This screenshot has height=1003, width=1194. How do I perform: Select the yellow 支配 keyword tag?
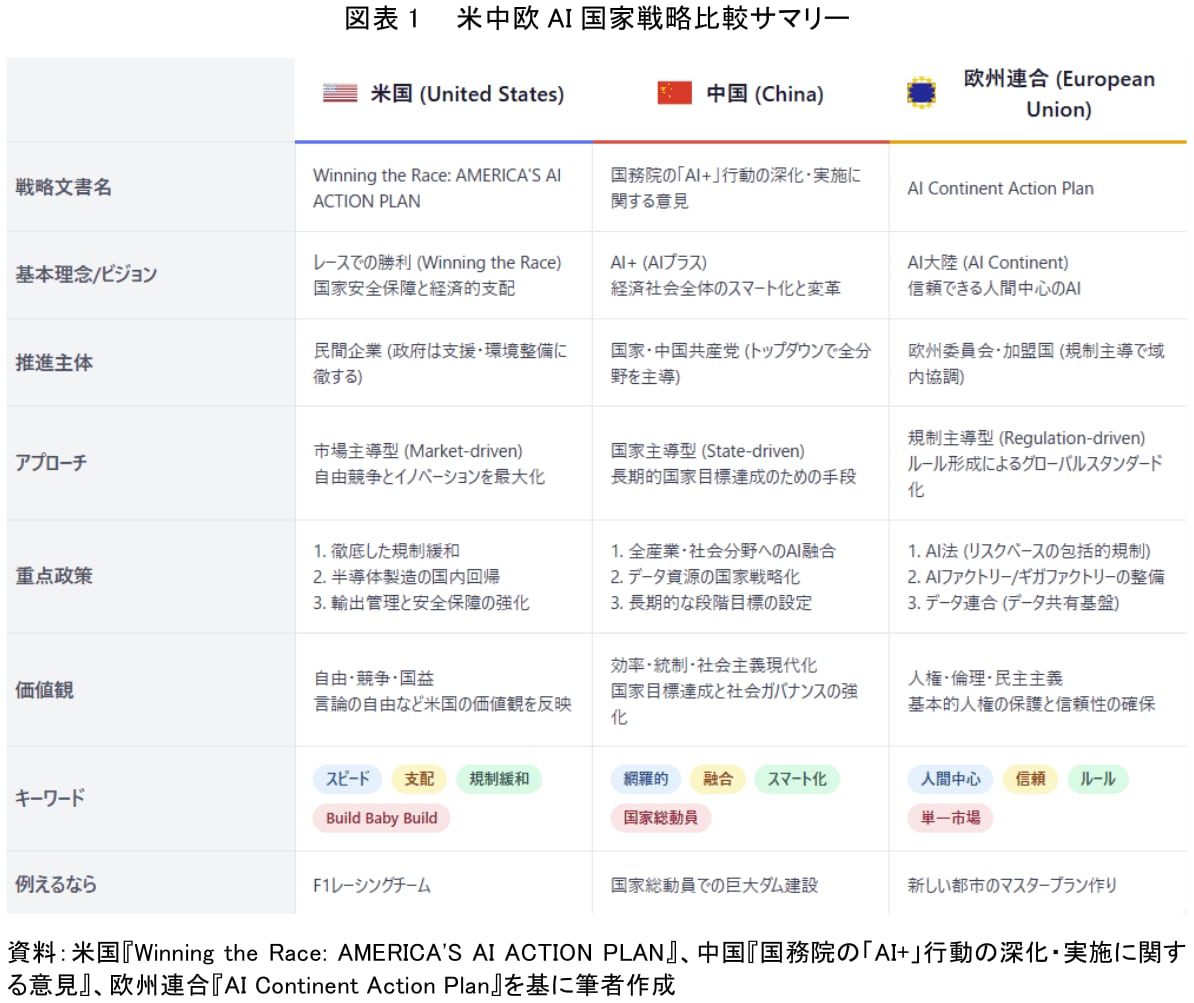point(419,779)
